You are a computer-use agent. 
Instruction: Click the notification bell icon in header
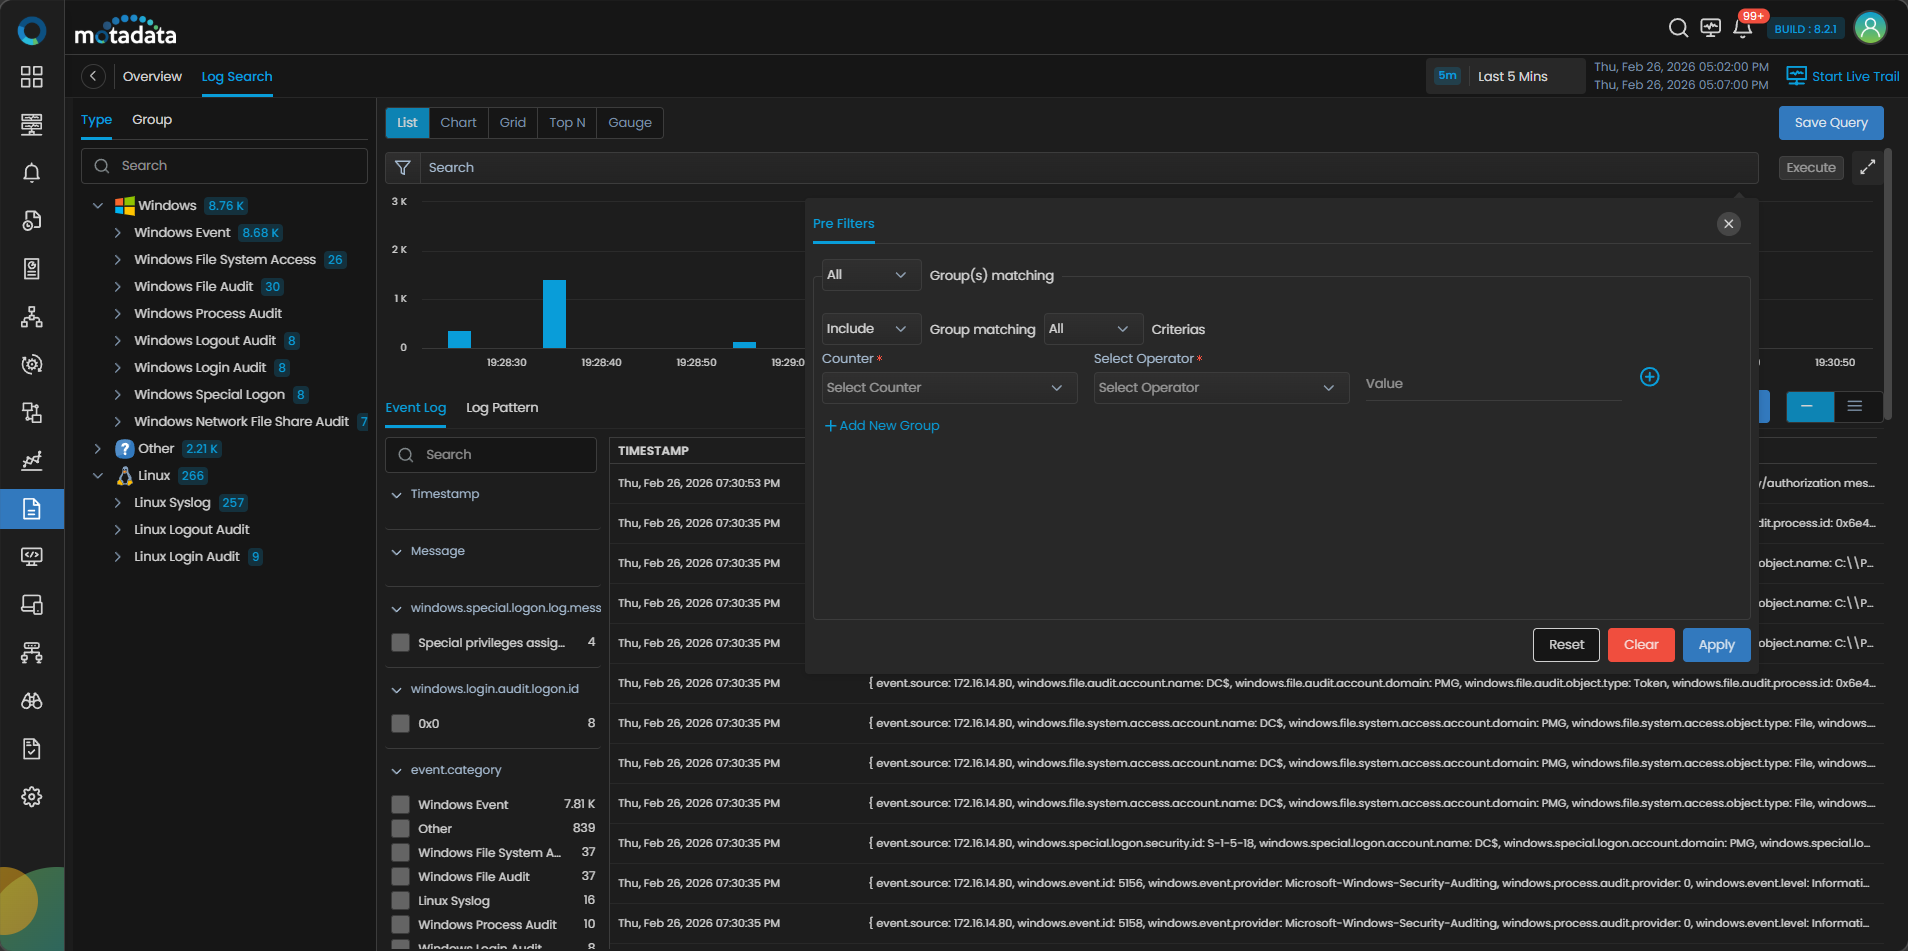click(1742, 28)
